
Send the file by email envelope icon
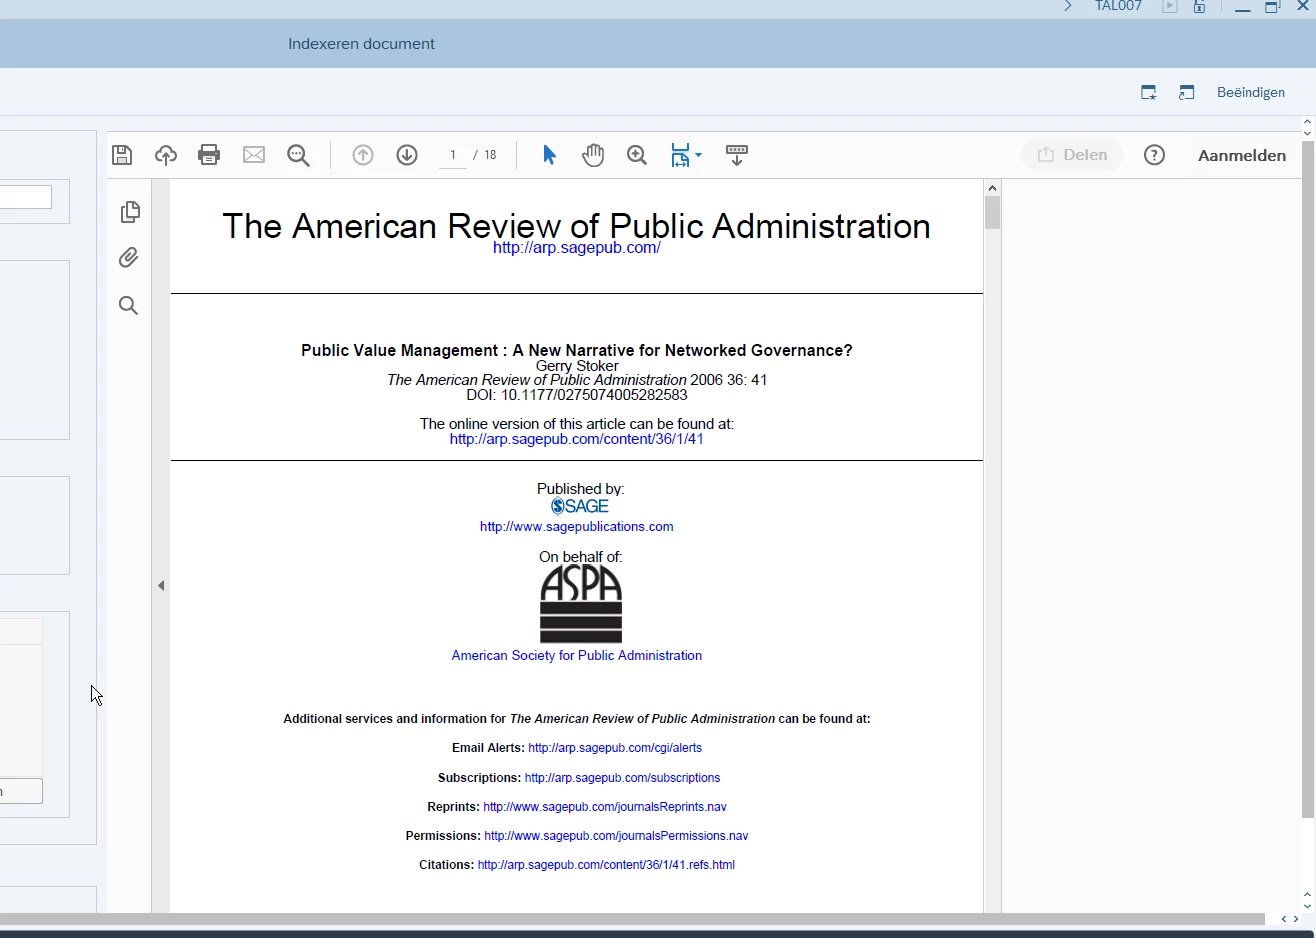point(254,155)
